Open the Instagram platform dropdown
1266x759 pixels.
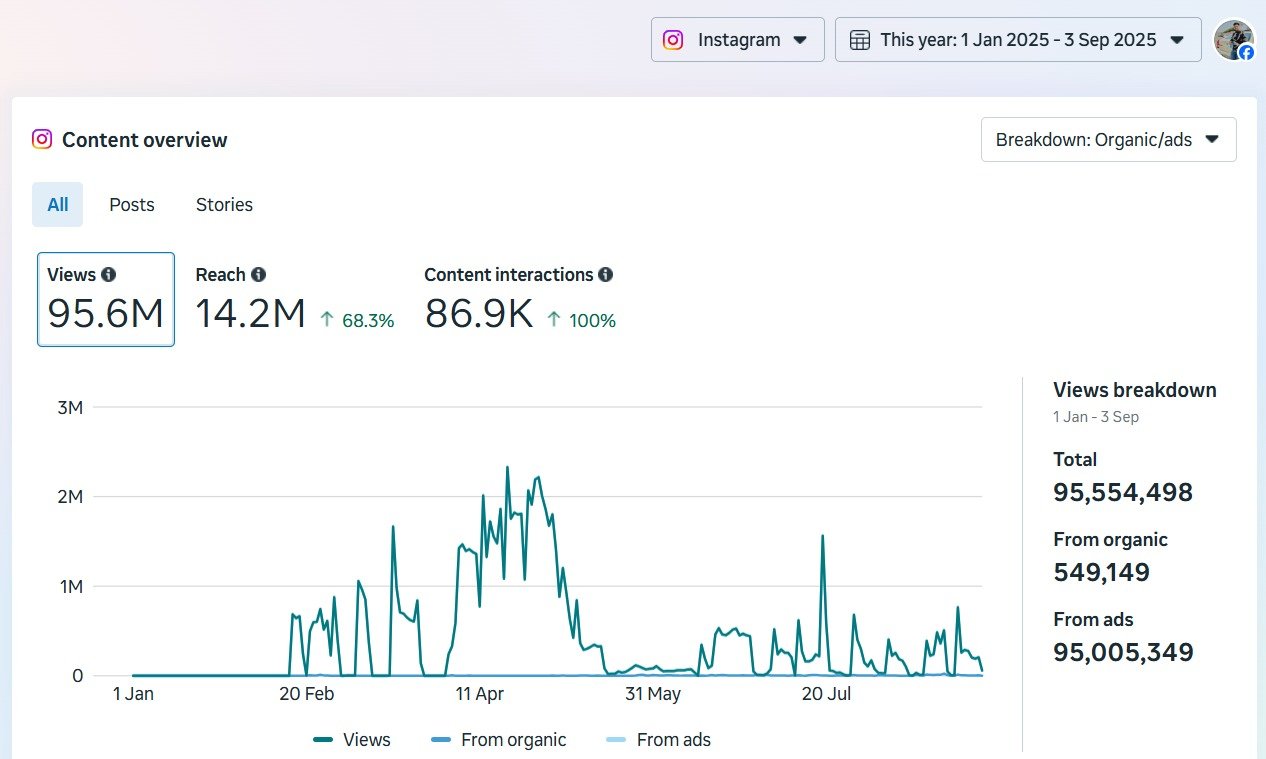(x=738, y=40)
